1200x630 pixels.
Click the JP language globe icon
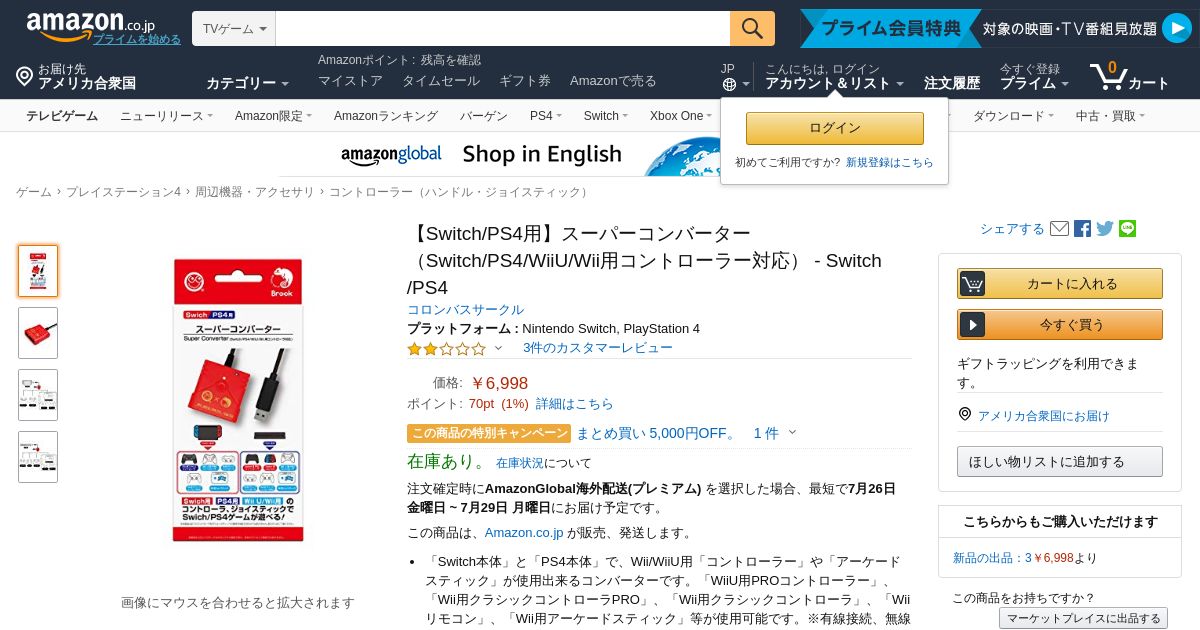click(729, 85)
